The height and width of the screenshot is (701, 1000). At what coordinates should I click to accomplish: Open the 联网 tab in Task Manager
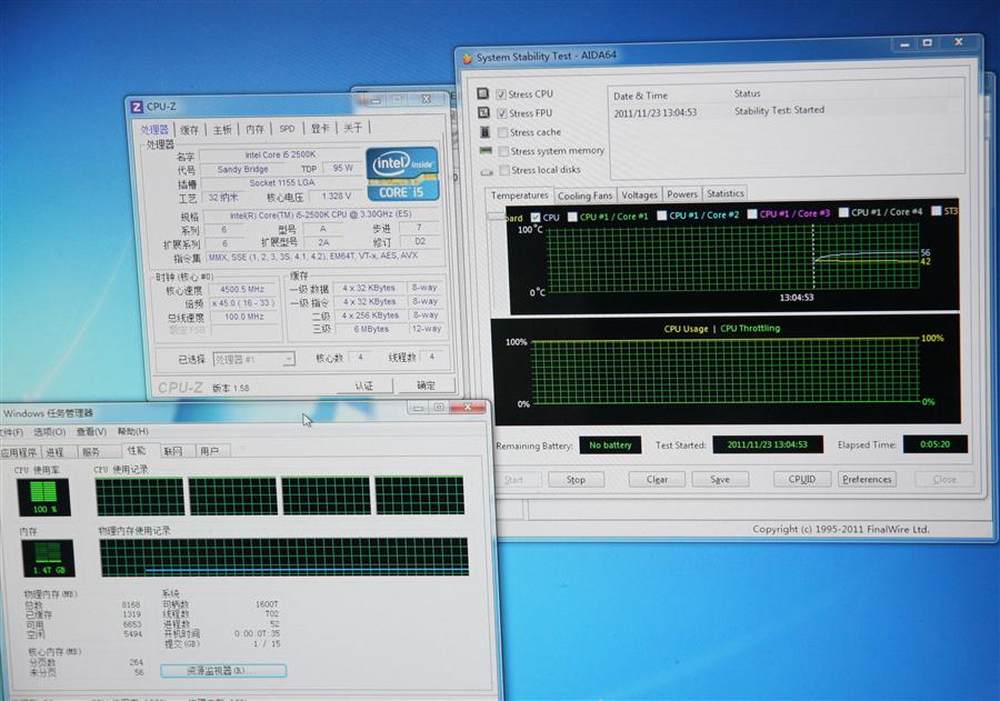(173, 452)
